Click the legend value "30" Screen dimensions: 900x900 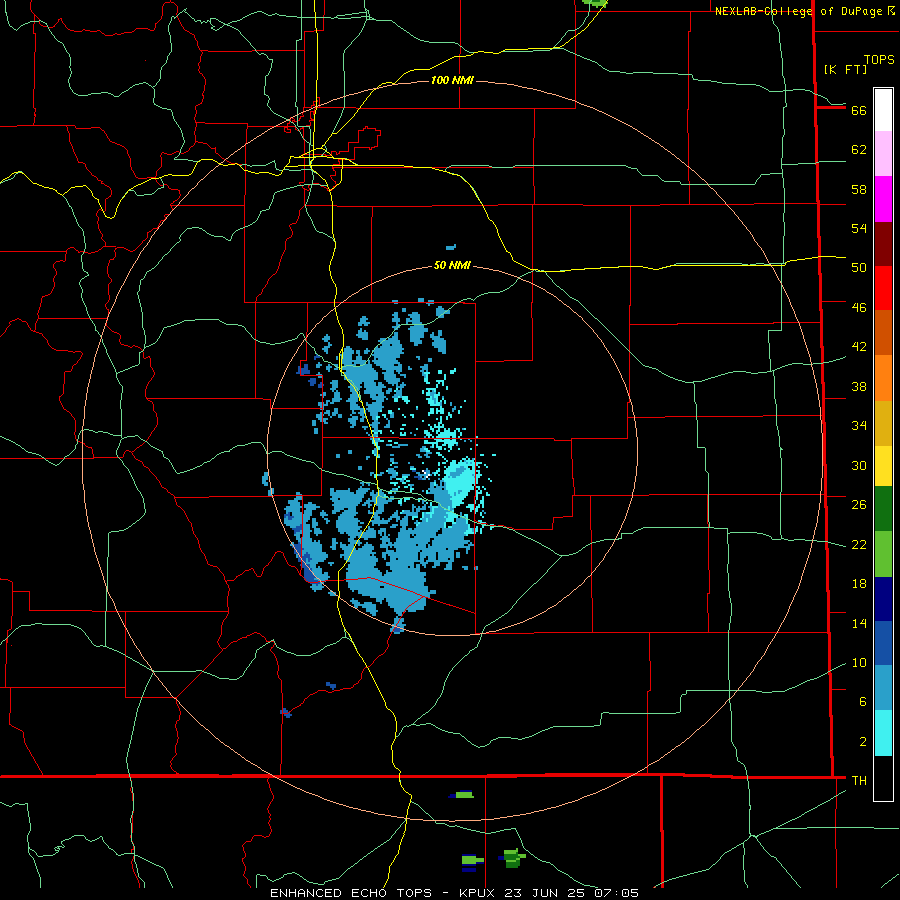(x=859, y=465)
